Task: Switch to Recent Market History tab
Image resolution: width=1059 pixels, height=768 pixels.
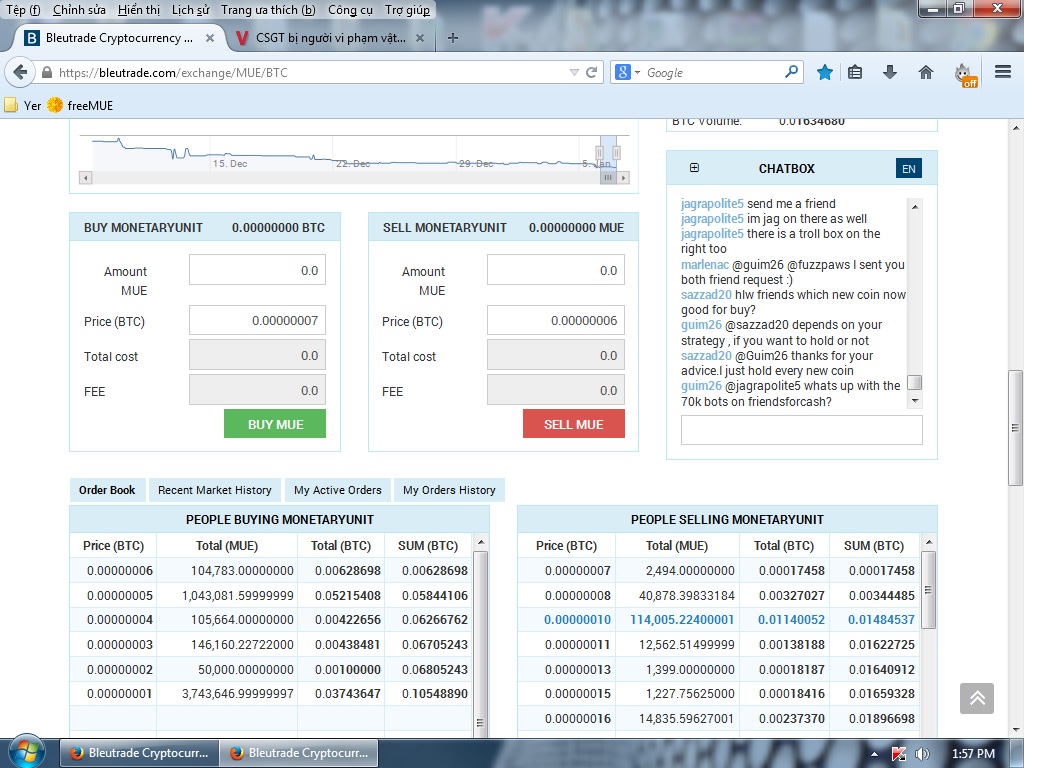Action: [215, 490]
